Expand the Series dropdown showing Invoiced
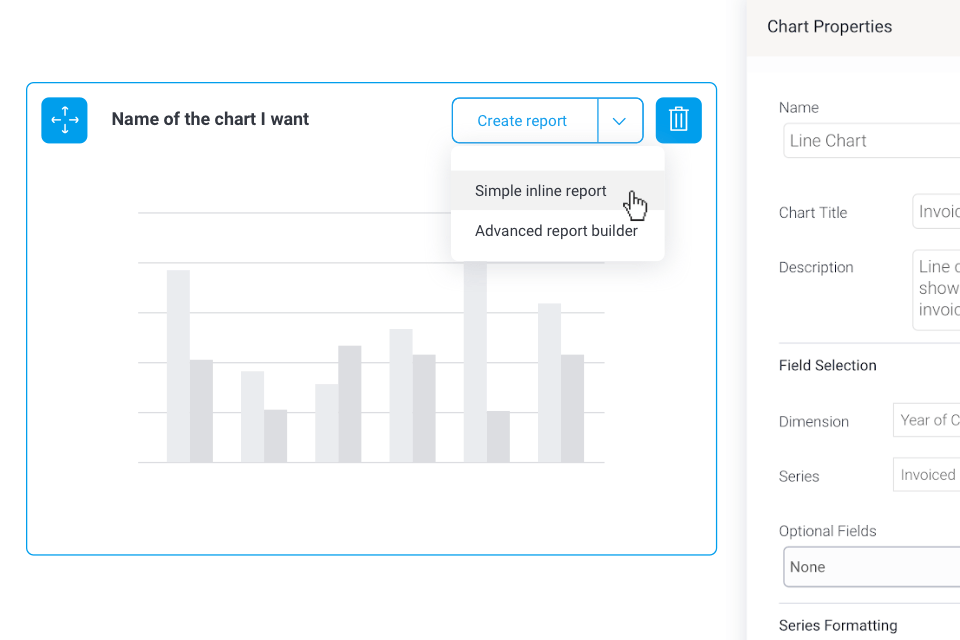The height and width of the screenshot is (640, 960). [x=926, y=475]
